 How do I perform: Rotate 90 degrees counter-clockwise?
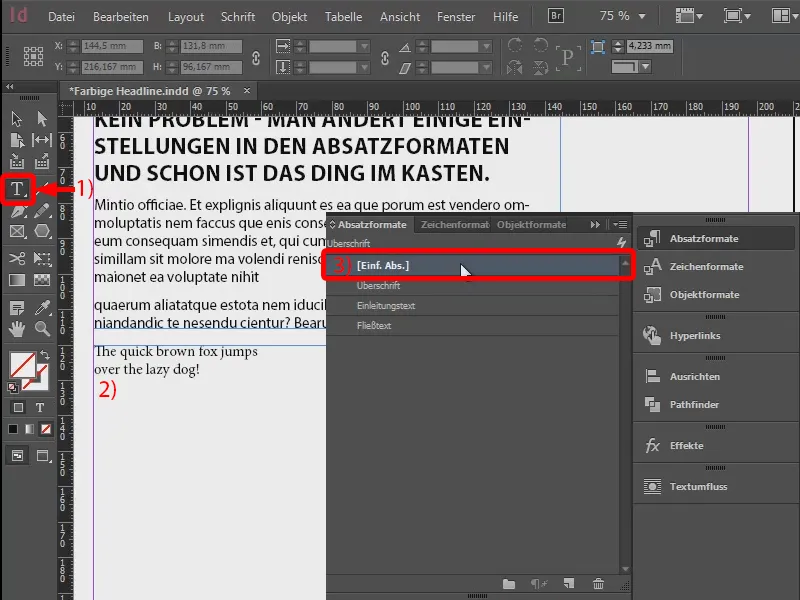[540, 45]
